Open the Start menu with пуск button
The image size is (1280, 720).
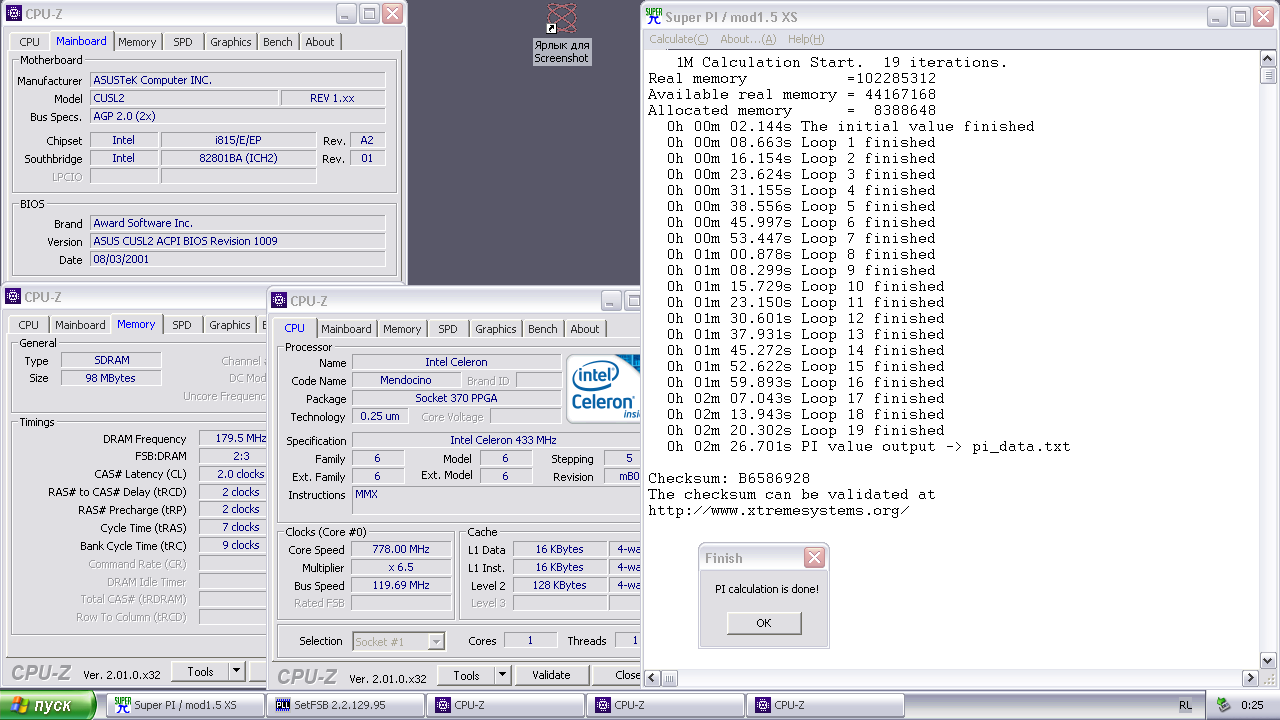coord(50,705)
